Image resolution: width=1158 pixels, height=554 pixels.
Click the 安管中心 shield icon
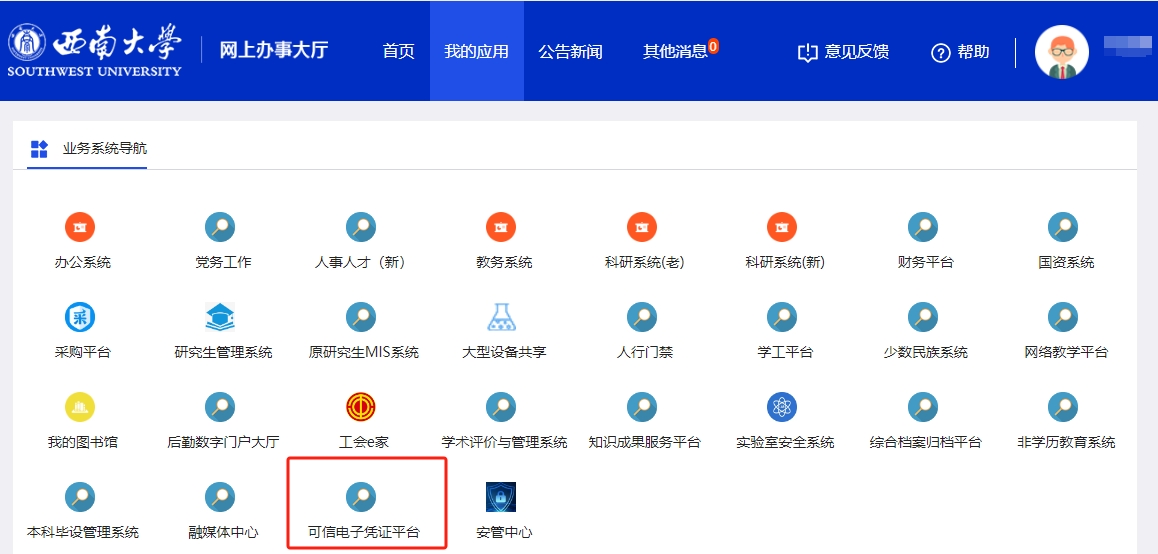(501, 497)
